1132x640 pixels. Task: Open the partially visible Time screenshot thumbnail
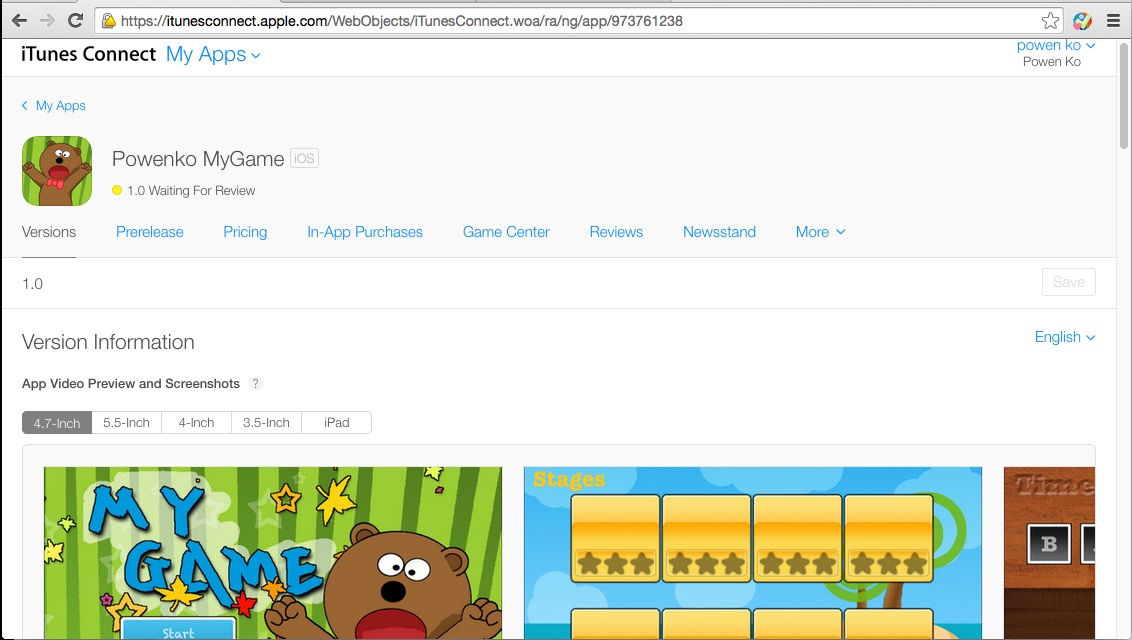point(1049,553)
